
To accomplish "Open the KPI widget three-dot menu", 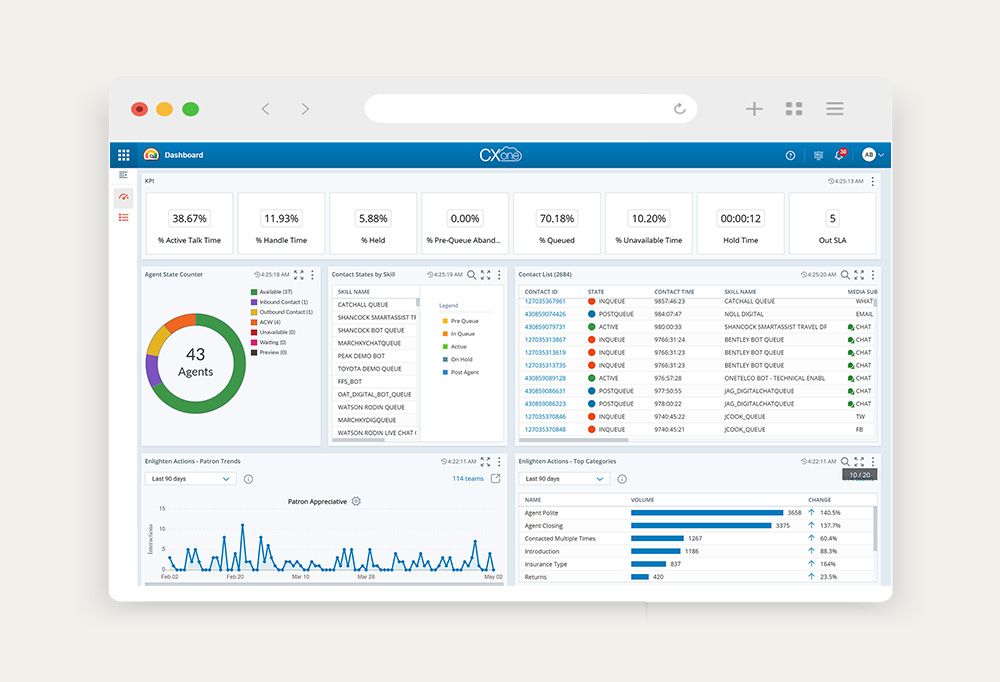I will [x=872, y=181].
